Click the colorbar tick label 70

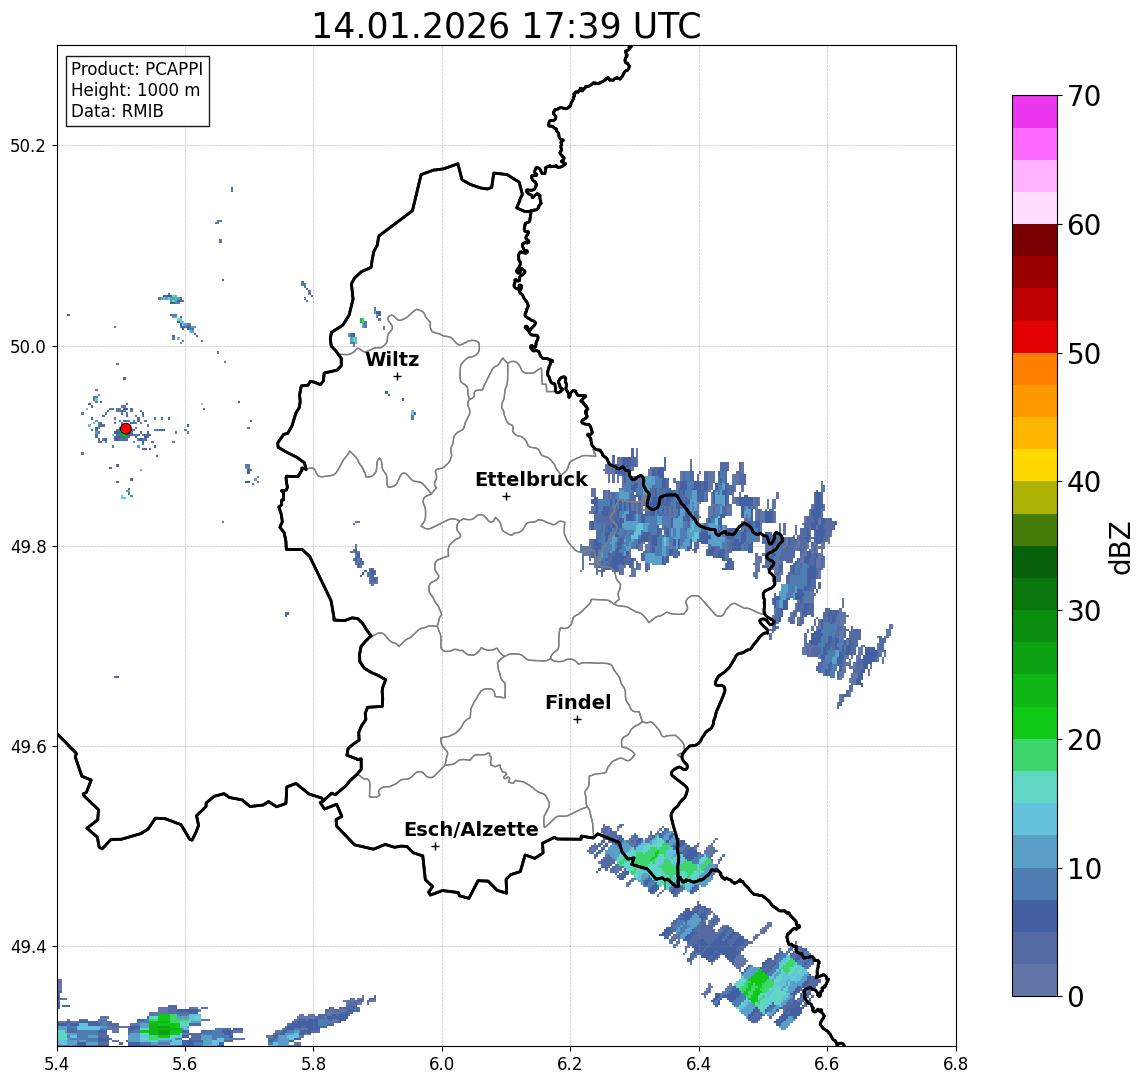point(1084,96)
